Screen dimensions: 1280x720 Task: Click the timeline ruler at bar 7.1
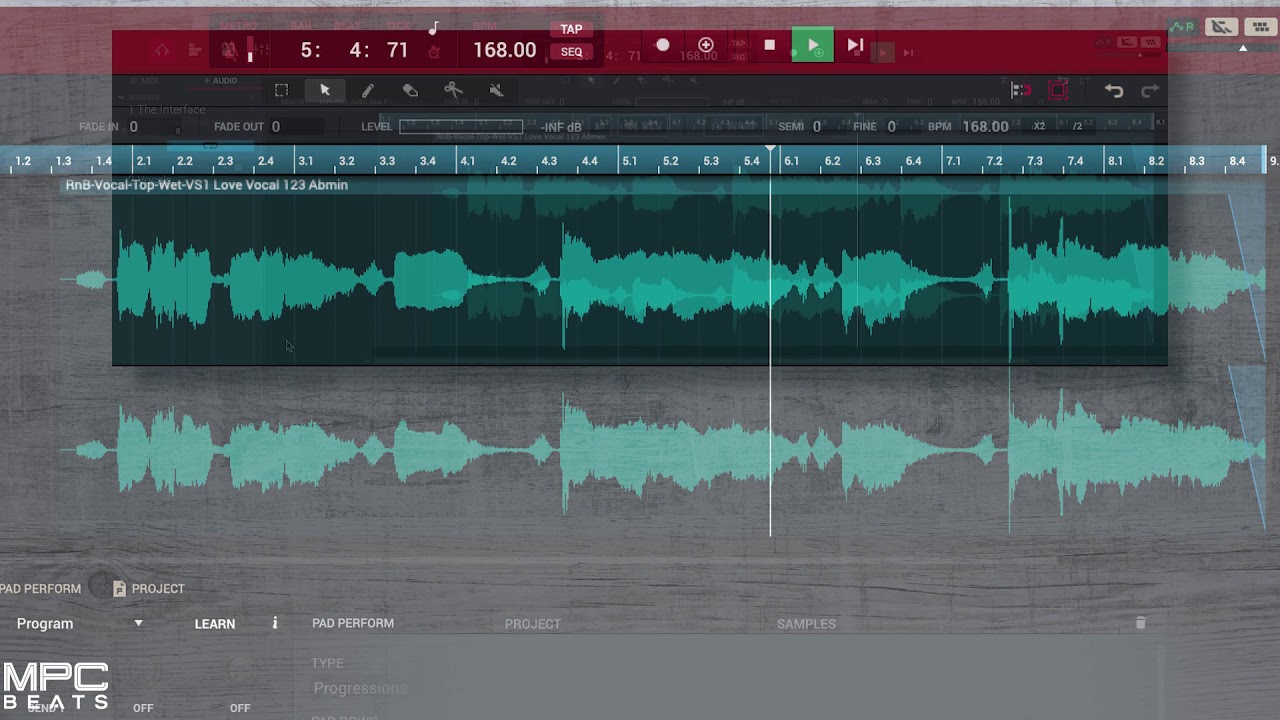click(x=953, y=161)
